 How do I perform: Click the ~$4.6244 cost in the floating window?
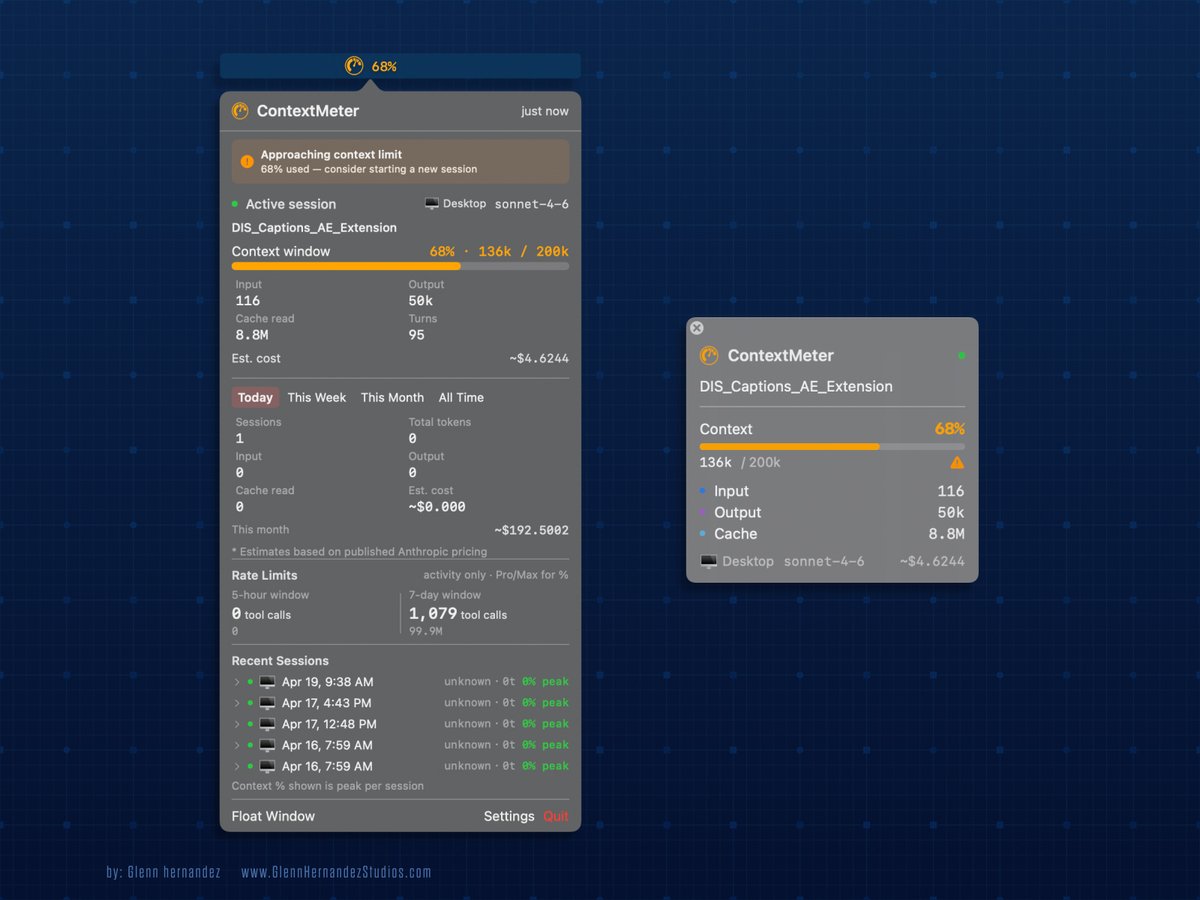click(x=932, y=561)
